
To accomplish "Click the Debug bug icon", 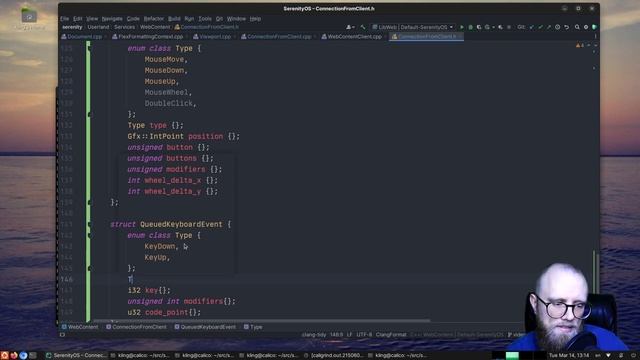I will pyautogui.click(x=470, y=27).
